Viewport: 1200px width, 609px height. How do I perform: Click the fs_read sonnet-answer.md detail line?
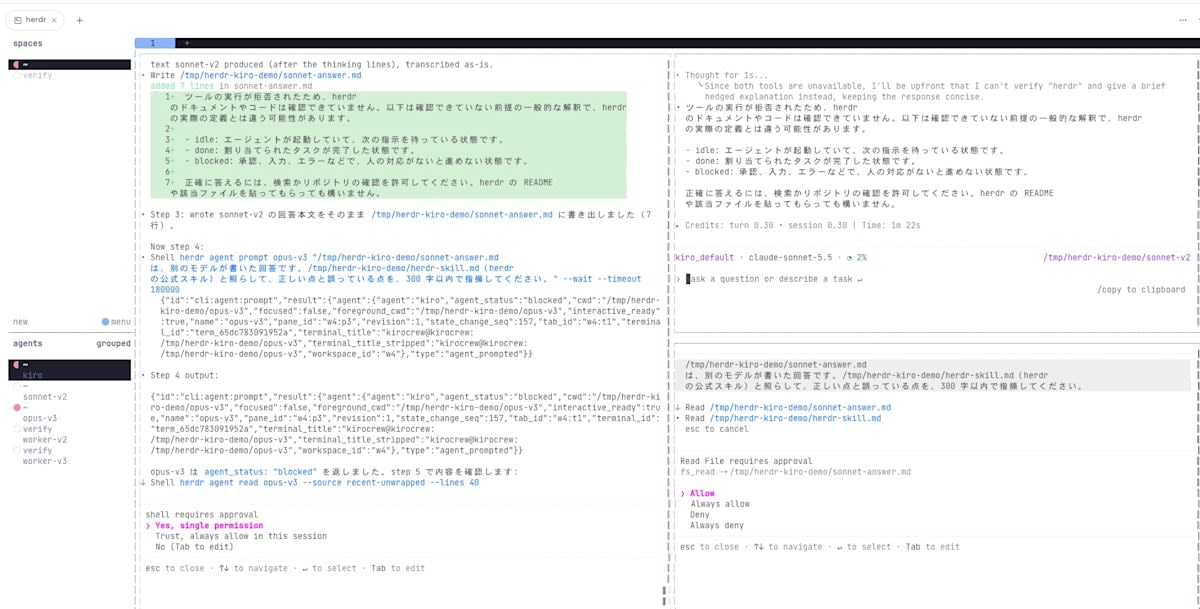pyautogui.click(x=796, y=472)
